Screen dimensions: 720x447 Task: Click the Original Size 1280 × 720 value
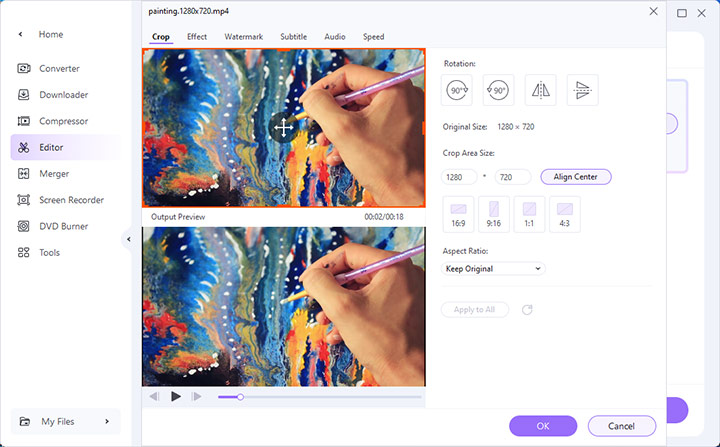[x=516, y=127]
